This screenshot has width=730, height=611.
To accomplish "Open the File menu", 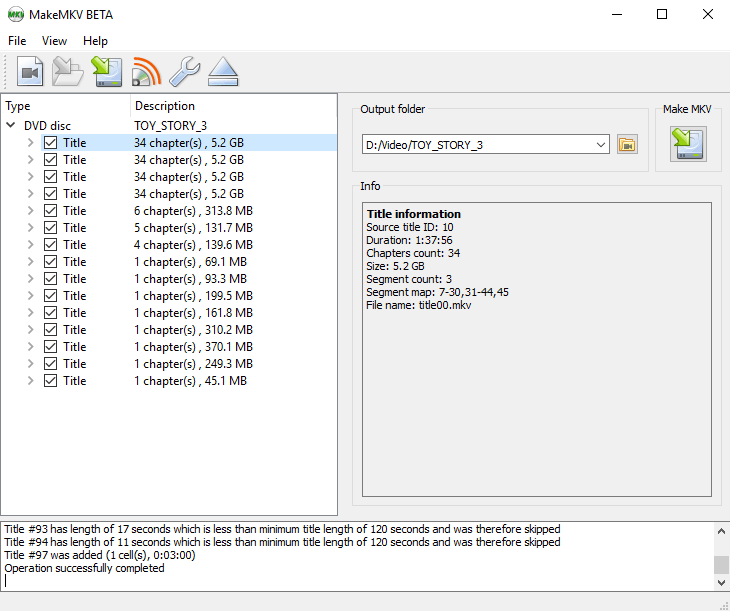I will (x=17, y=41).
